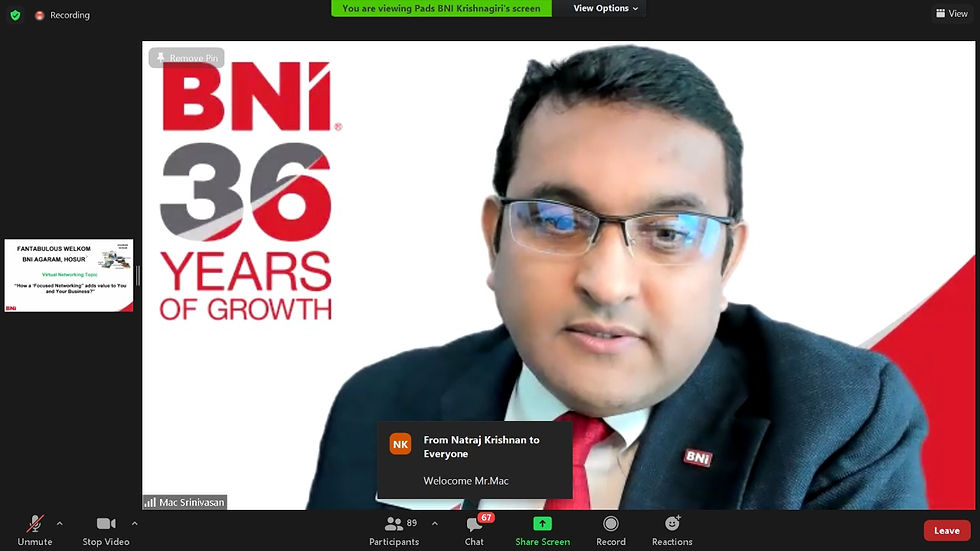Image resolution: width=980 pixels, height=551 pixels.
Task: Click the NK avatar in chat popup
Action: coord(401,444)
